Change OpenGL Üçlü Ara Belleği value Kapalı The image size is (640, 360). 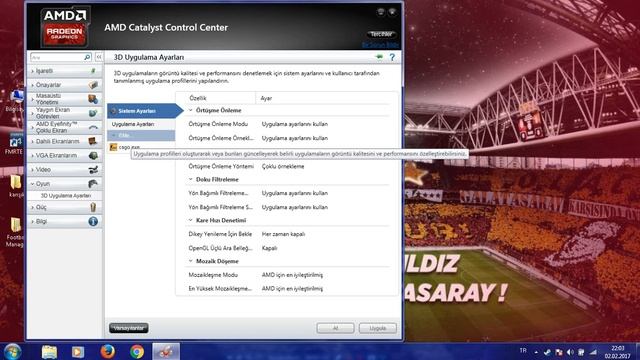(269, 248)
